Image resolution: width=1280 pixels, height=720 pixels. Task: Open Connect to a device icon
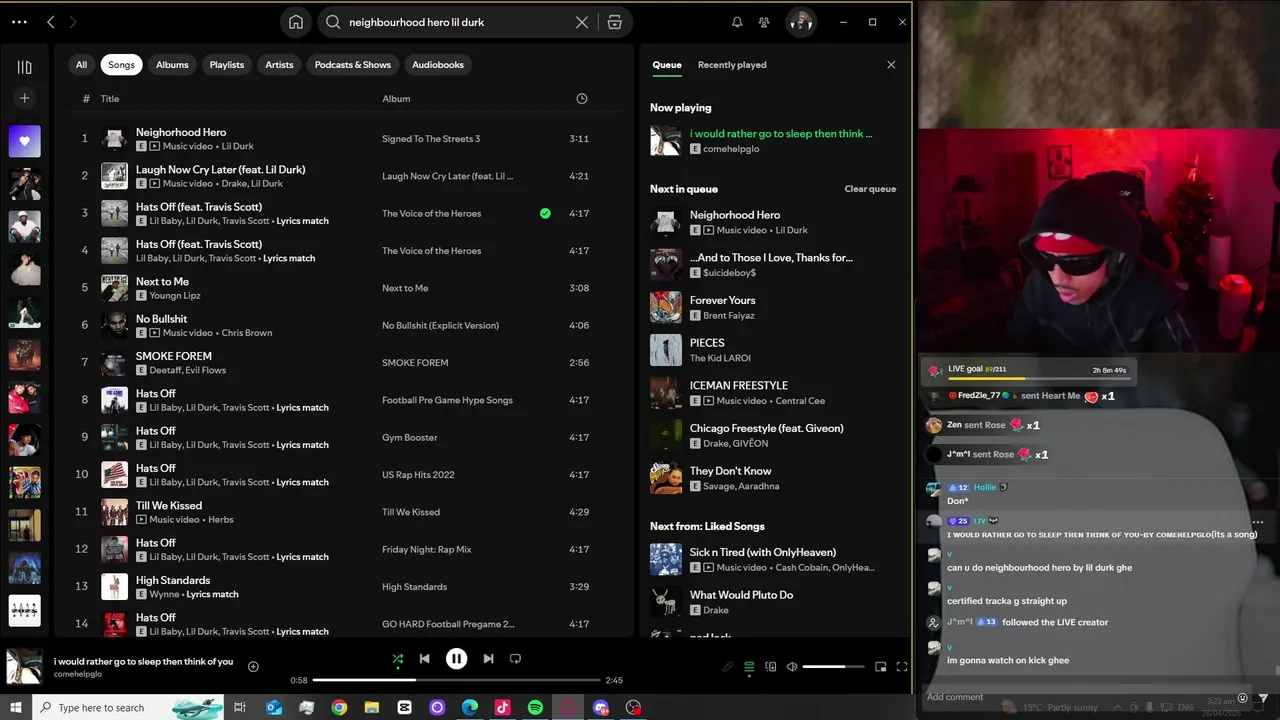[770, 667]
